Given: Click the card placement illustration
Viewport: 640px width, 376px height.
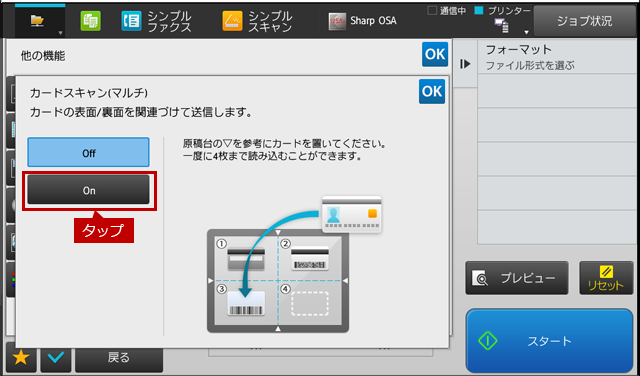Looking at the screenshot, I should click(294, 264).
